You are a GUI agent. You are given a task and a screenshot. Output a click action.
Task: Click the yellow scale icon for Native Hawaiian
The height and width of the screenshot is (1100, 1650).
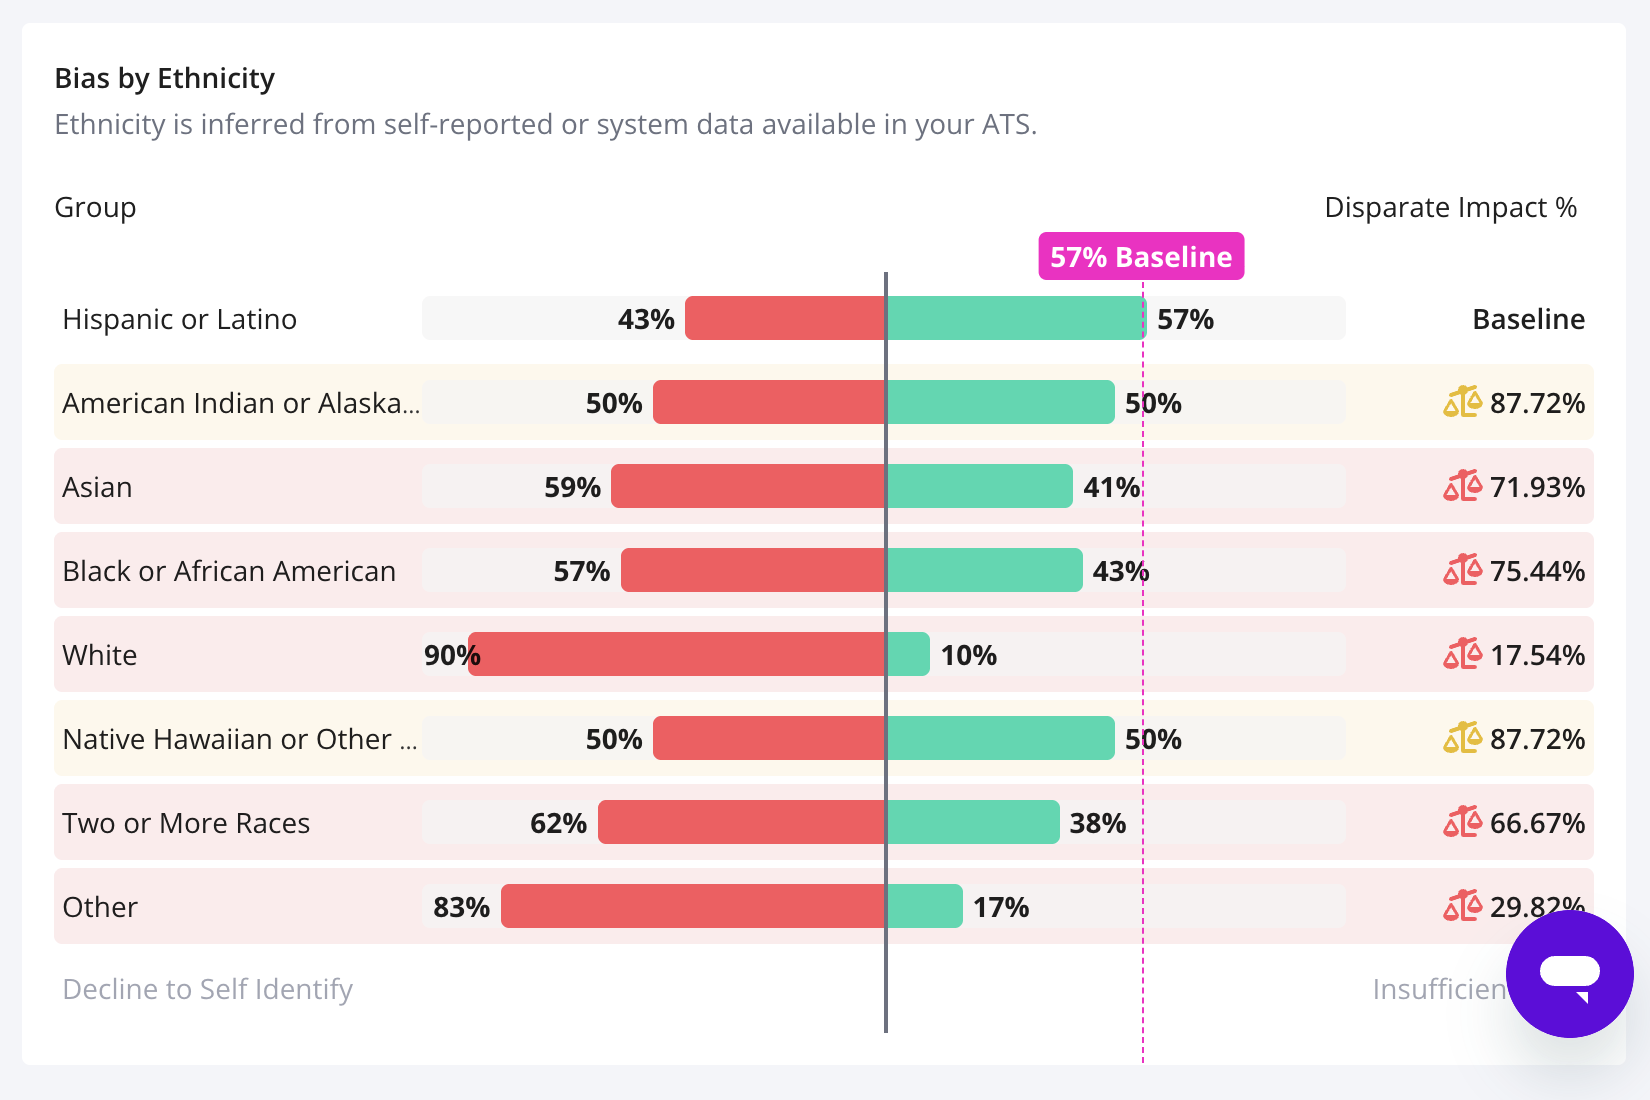pos(1461,738)
